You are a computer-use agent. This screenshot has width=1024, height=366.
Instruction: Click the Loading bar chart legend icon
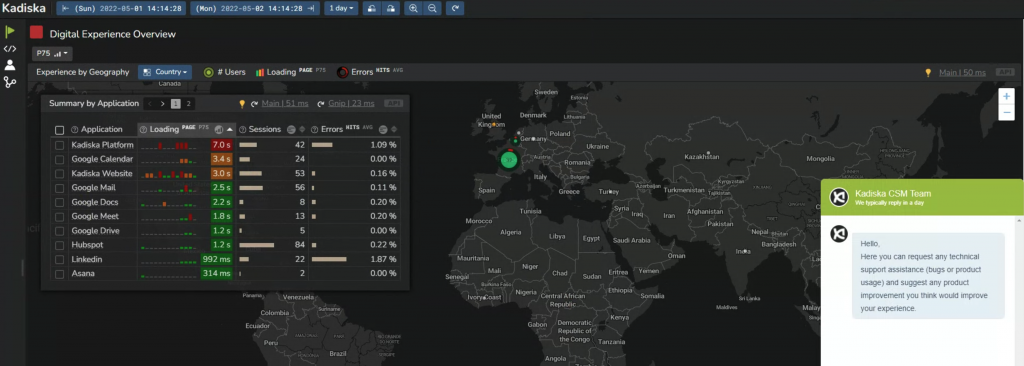pos(259,73)
